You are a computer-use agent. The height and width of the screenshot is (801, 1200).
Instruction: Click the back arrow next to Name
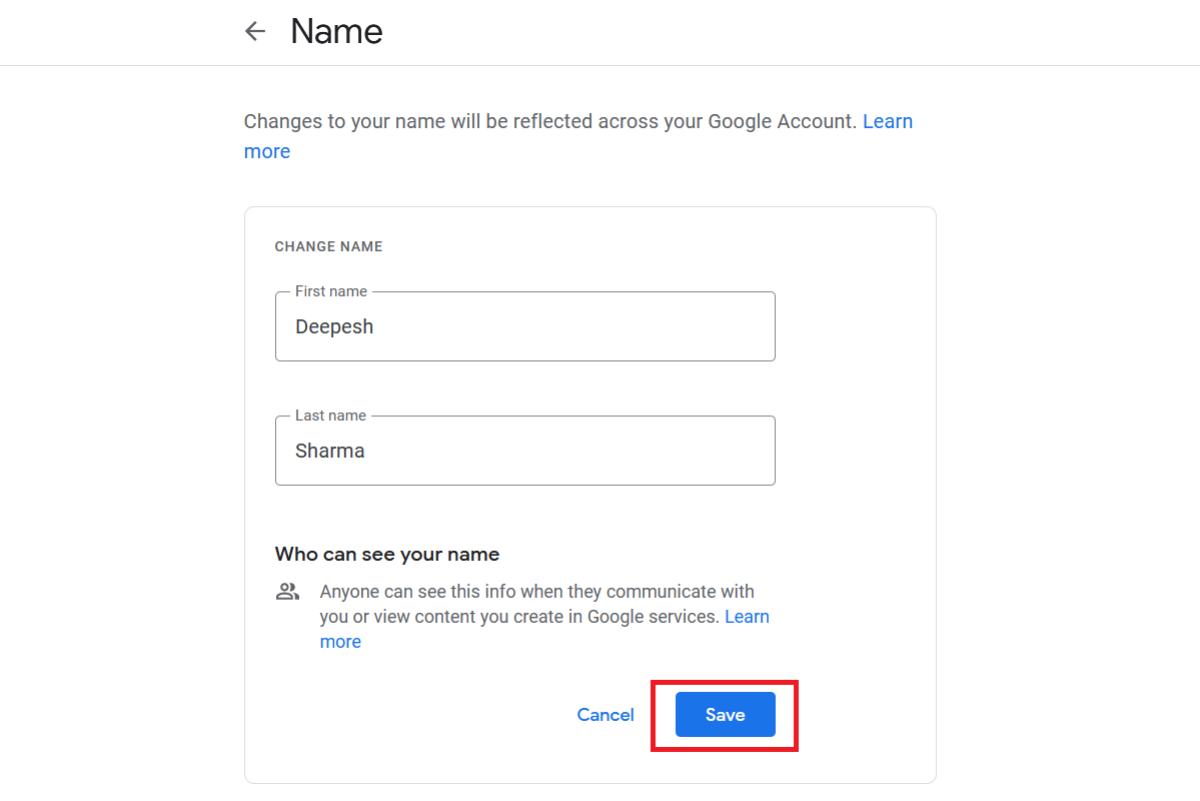(x=255, y=32)
